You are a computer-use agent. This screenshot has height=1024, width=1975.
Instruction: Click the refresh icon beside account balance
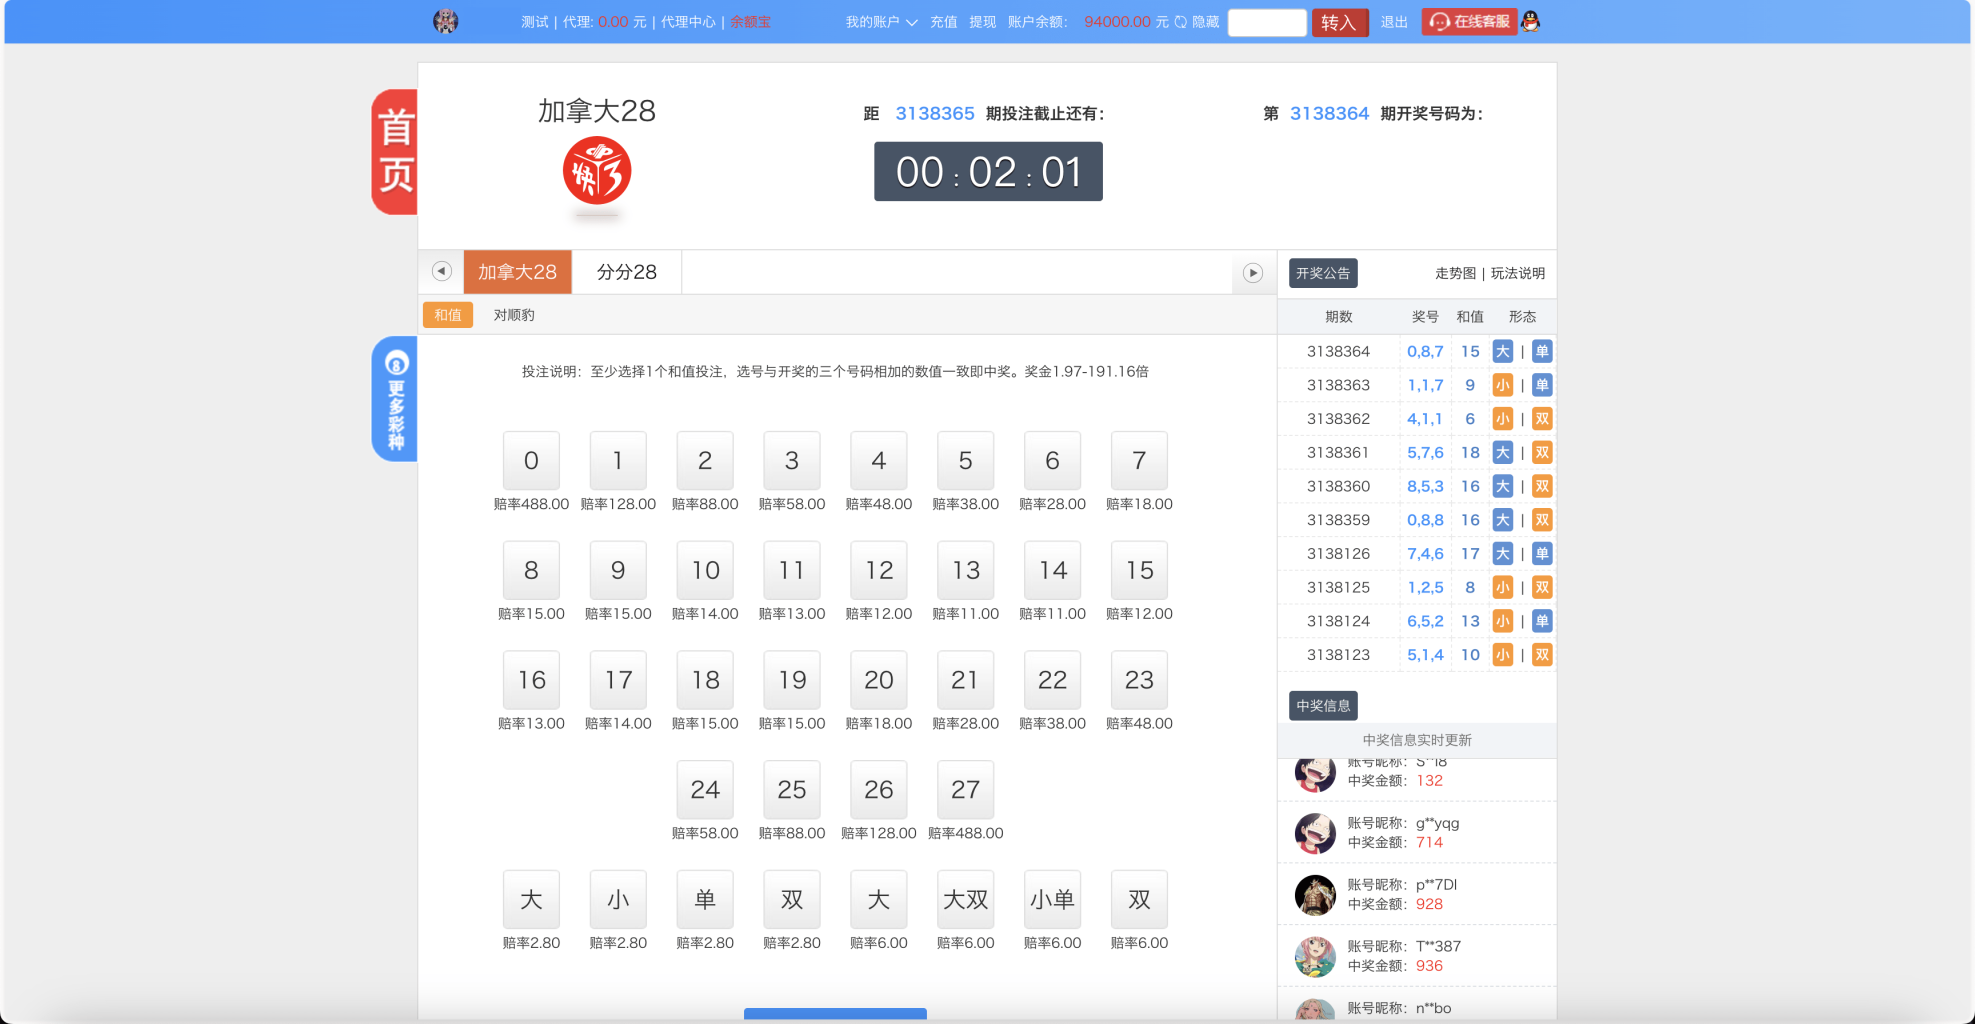(x=1180, y=22)
